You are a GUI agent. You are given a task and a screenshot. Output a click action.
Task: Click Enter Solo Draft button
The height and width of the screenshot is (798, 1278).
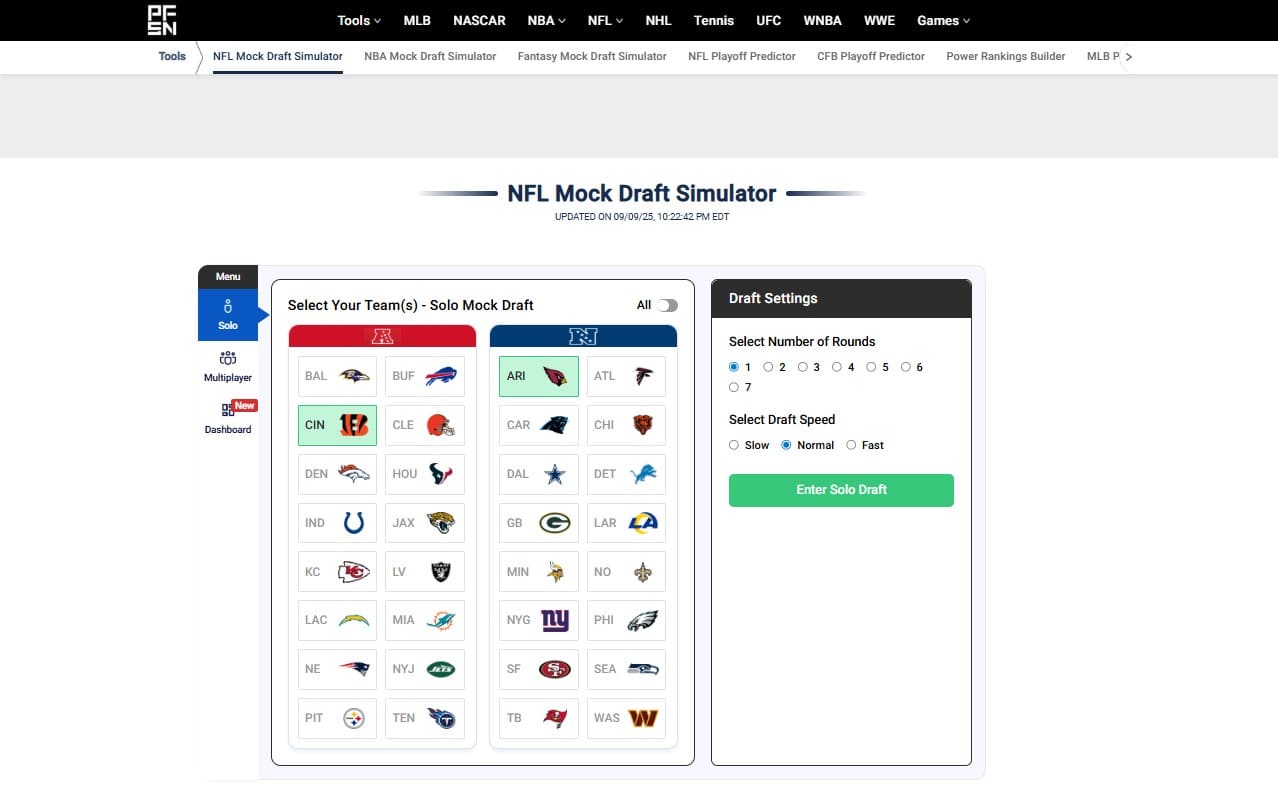click(x=841, y=490)
